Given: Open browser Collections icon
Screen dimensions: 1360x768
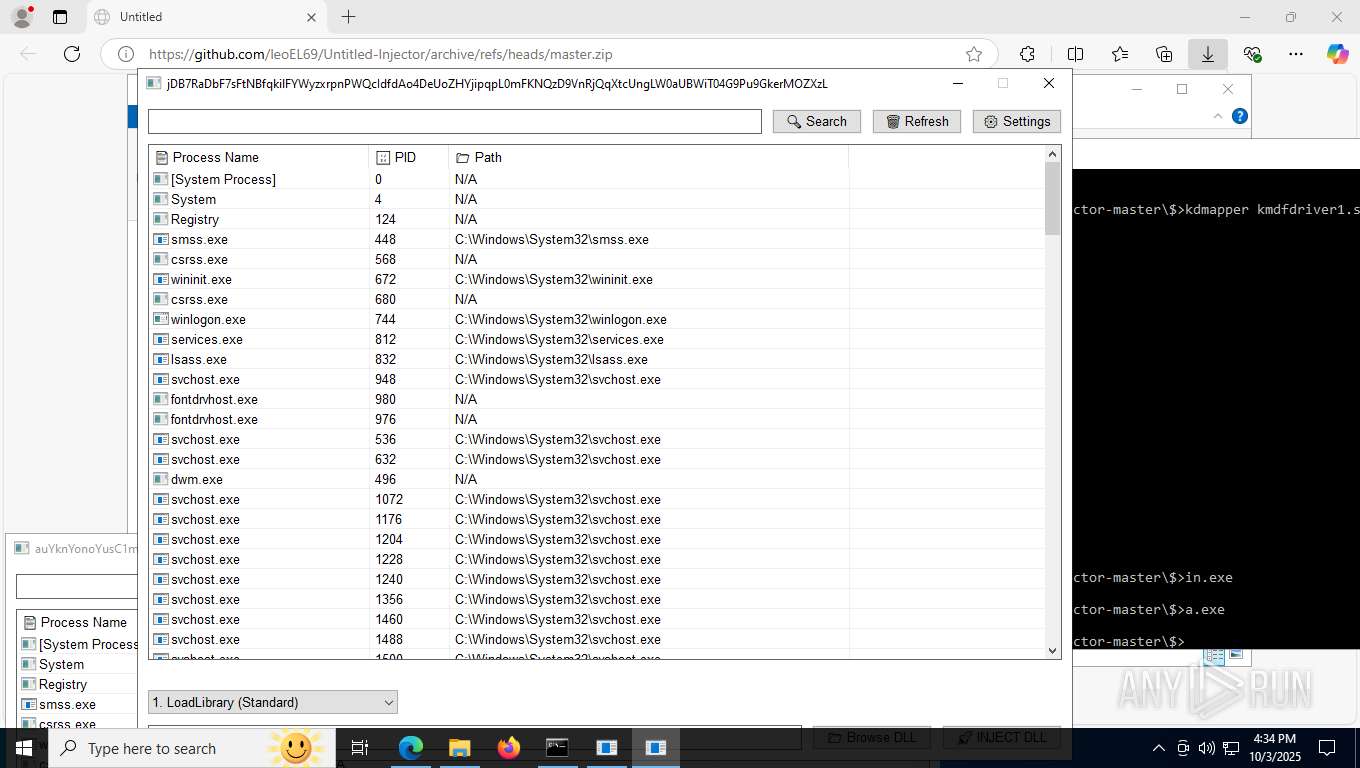Looking at the screenshot, I should [1164, 54].
